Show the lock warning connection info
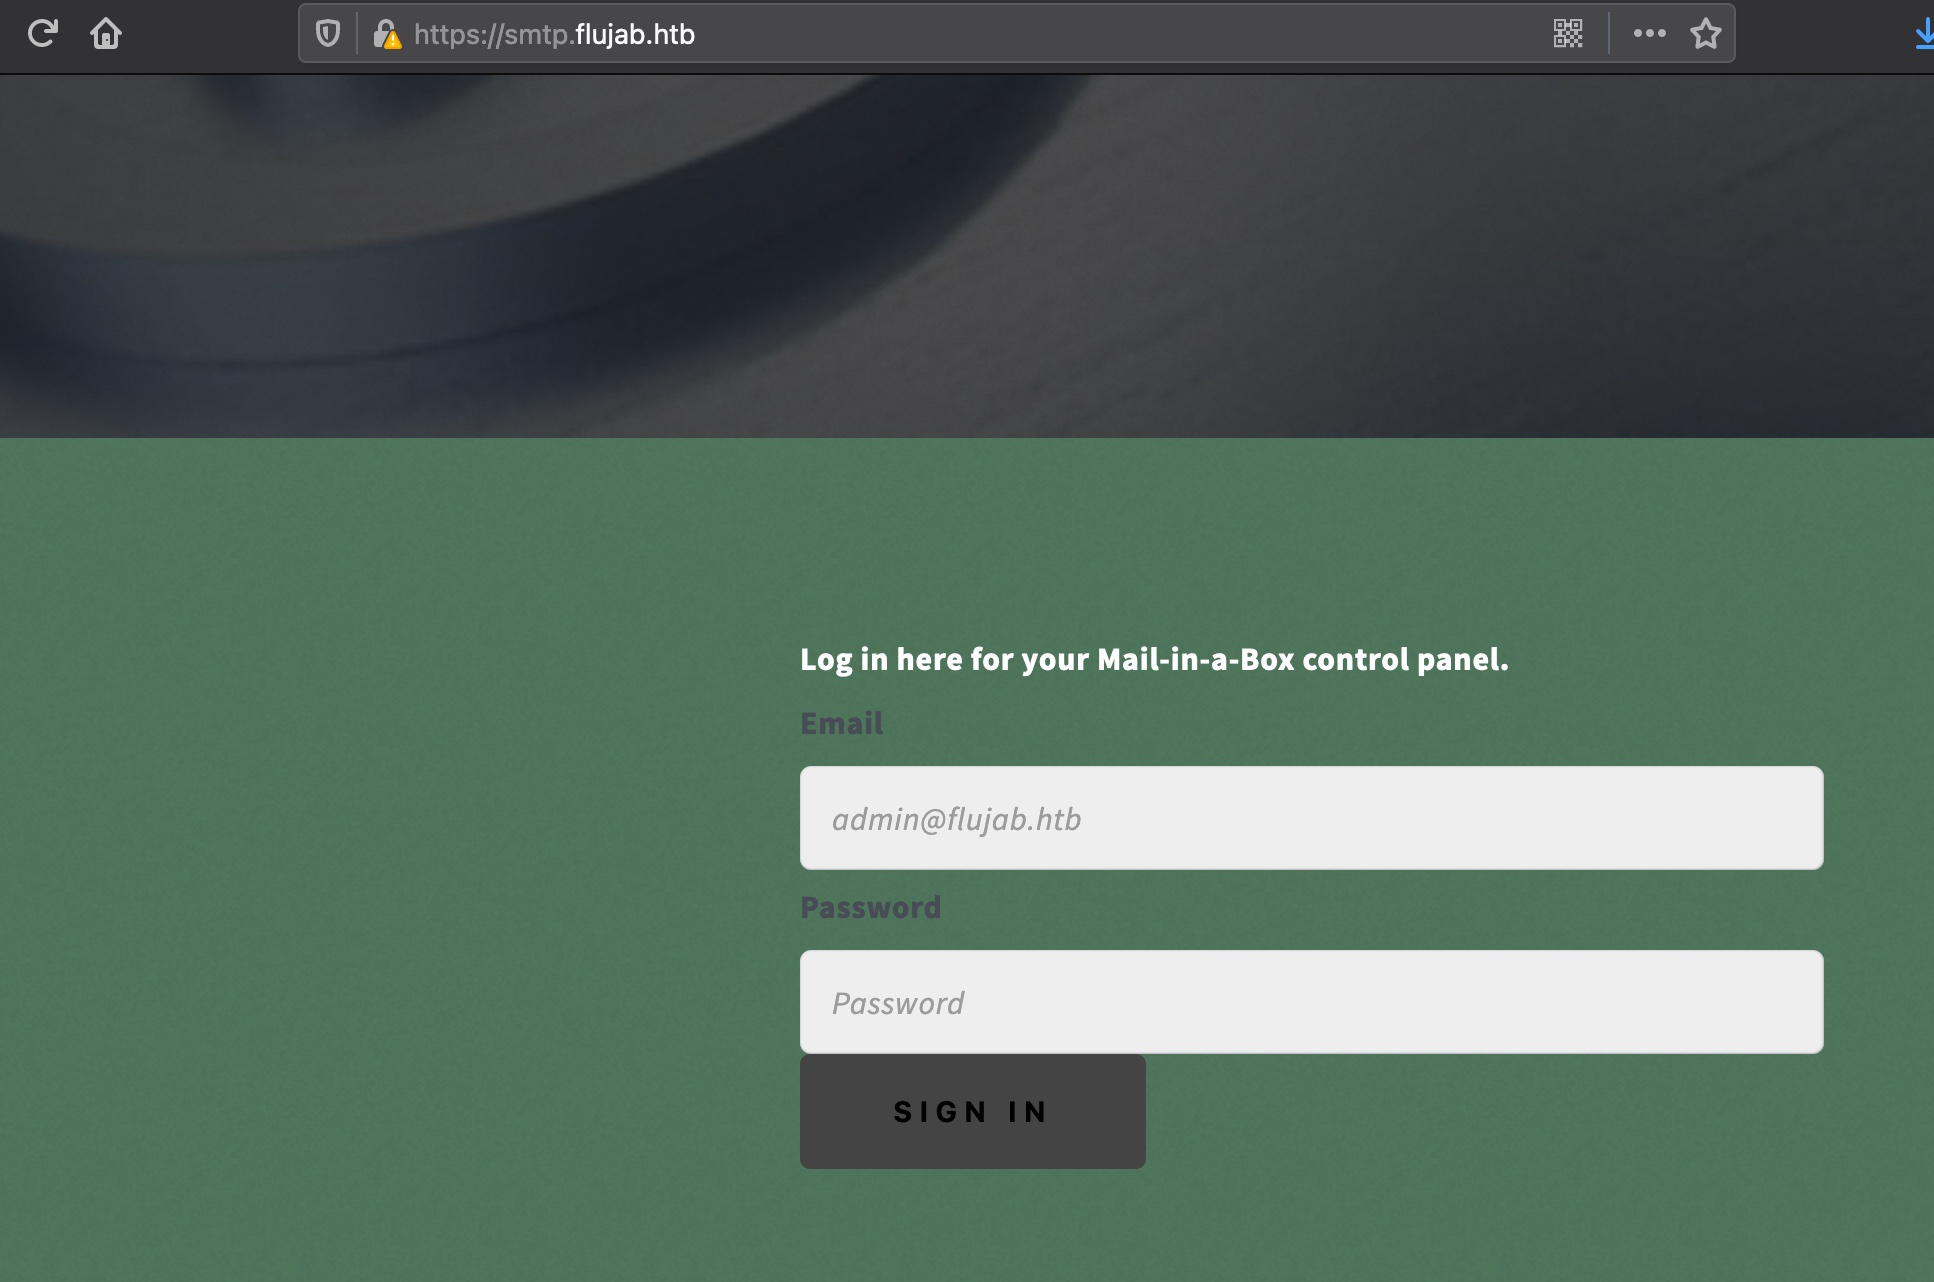 pyautogui.click(x=387, y=35)
